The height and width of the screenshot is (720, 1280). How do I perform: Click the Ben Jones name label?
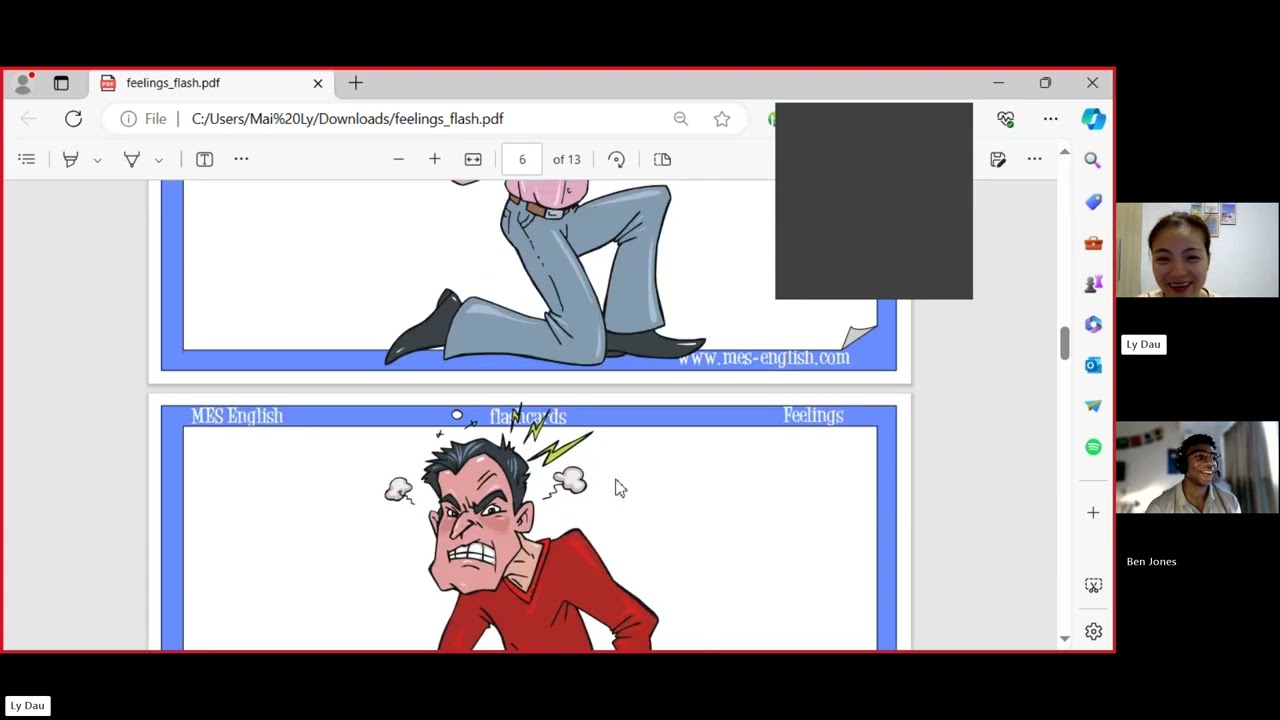pos(1151,562)
